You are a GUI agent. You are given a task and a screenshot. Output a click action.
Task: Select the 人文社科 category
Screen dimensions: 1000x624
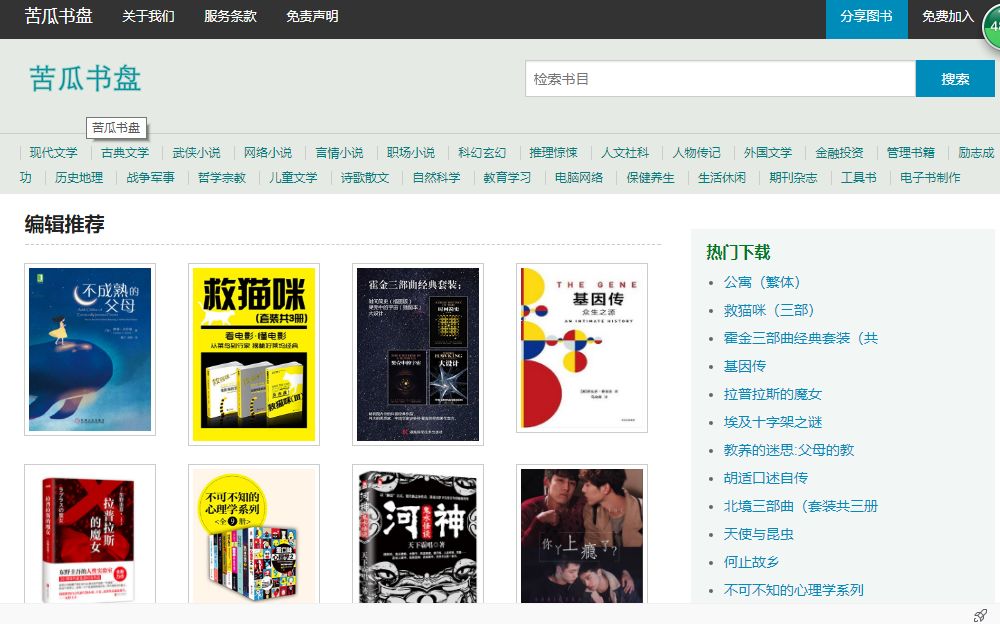[625, 152]
